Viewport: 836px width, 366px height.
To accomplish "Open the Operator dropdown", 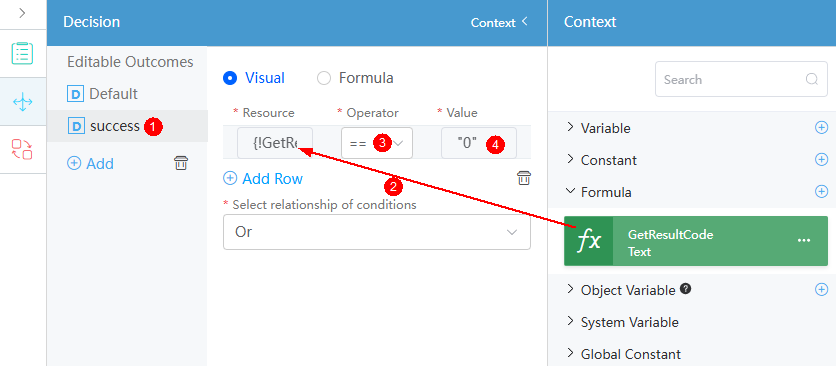I will (x=377, y=143).
